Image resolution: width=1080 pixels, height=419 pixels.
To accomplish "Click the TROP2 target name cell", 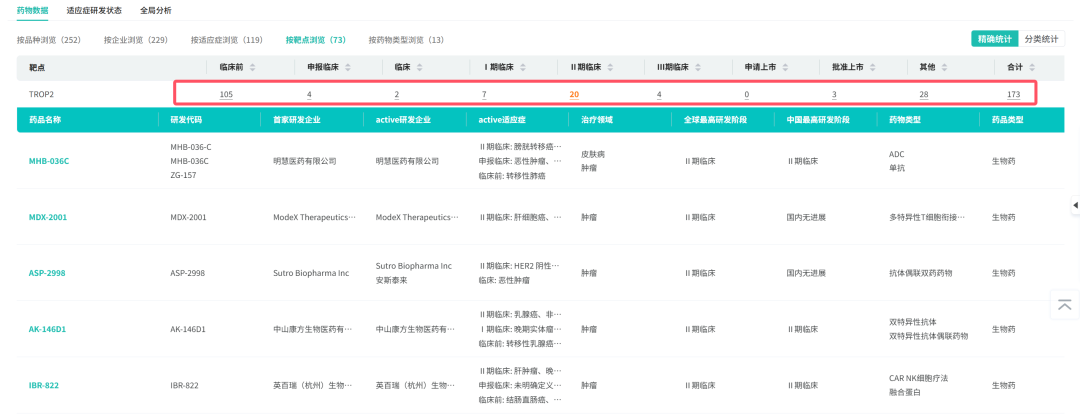I will point(40,94).
